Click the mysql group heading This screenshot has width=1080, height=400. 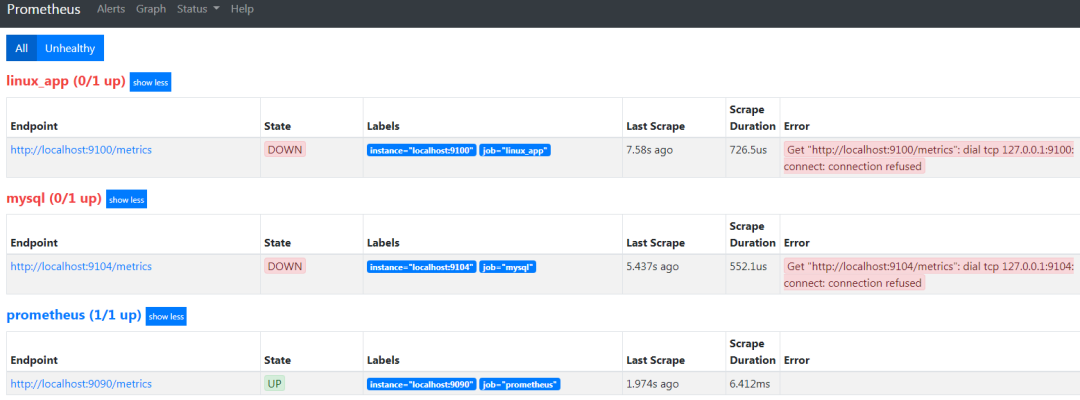53,198
